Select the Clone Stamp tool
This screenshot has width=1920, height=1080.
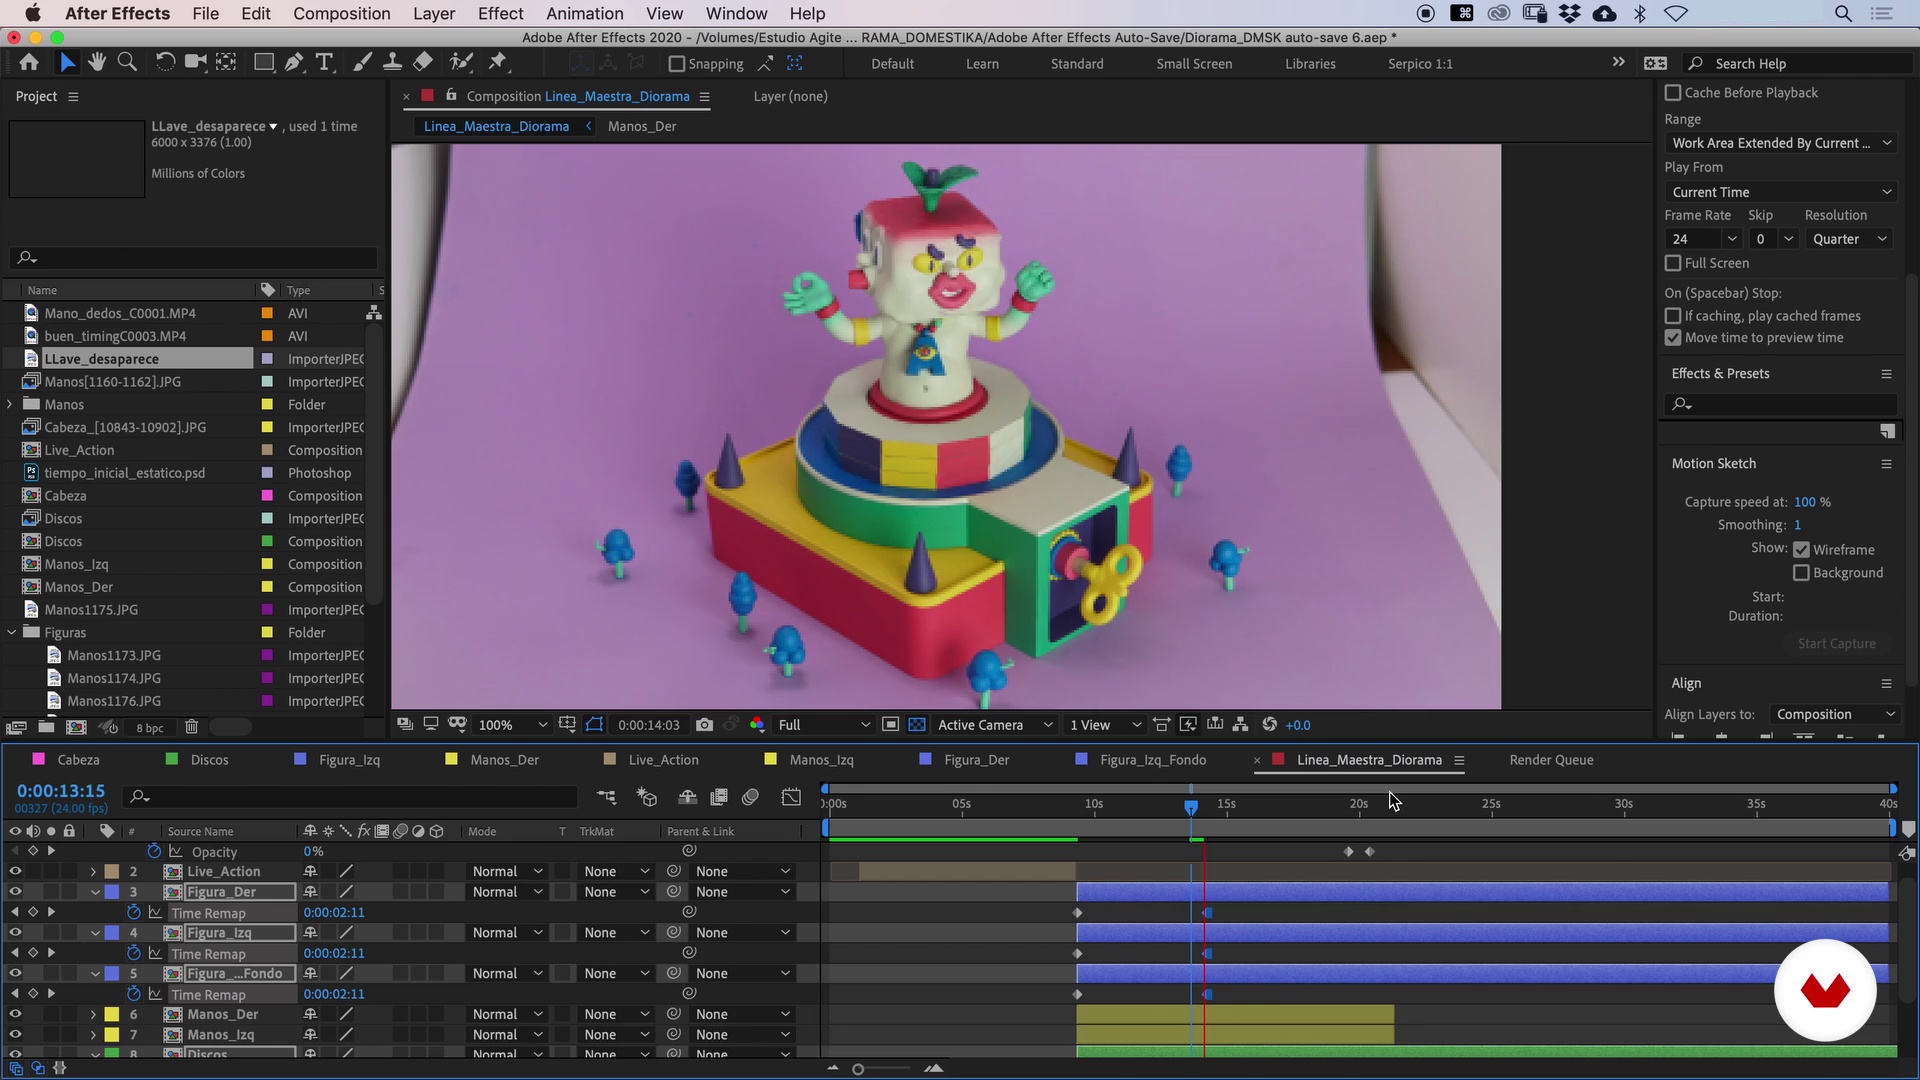tap(392, 62)
